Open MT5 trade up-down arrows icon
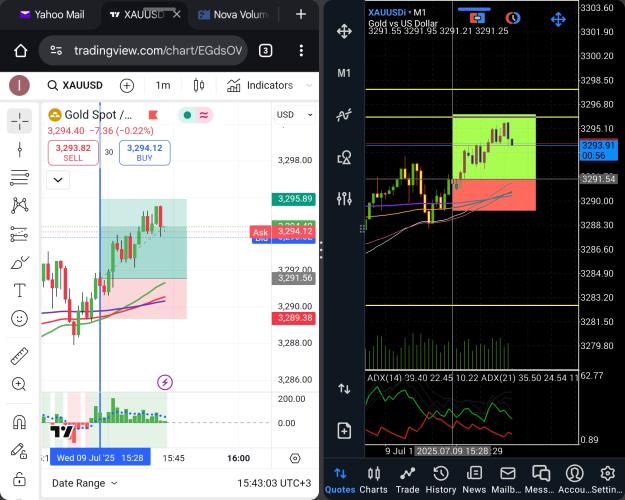This screenshot has height=500, width=625. (344, 388)
